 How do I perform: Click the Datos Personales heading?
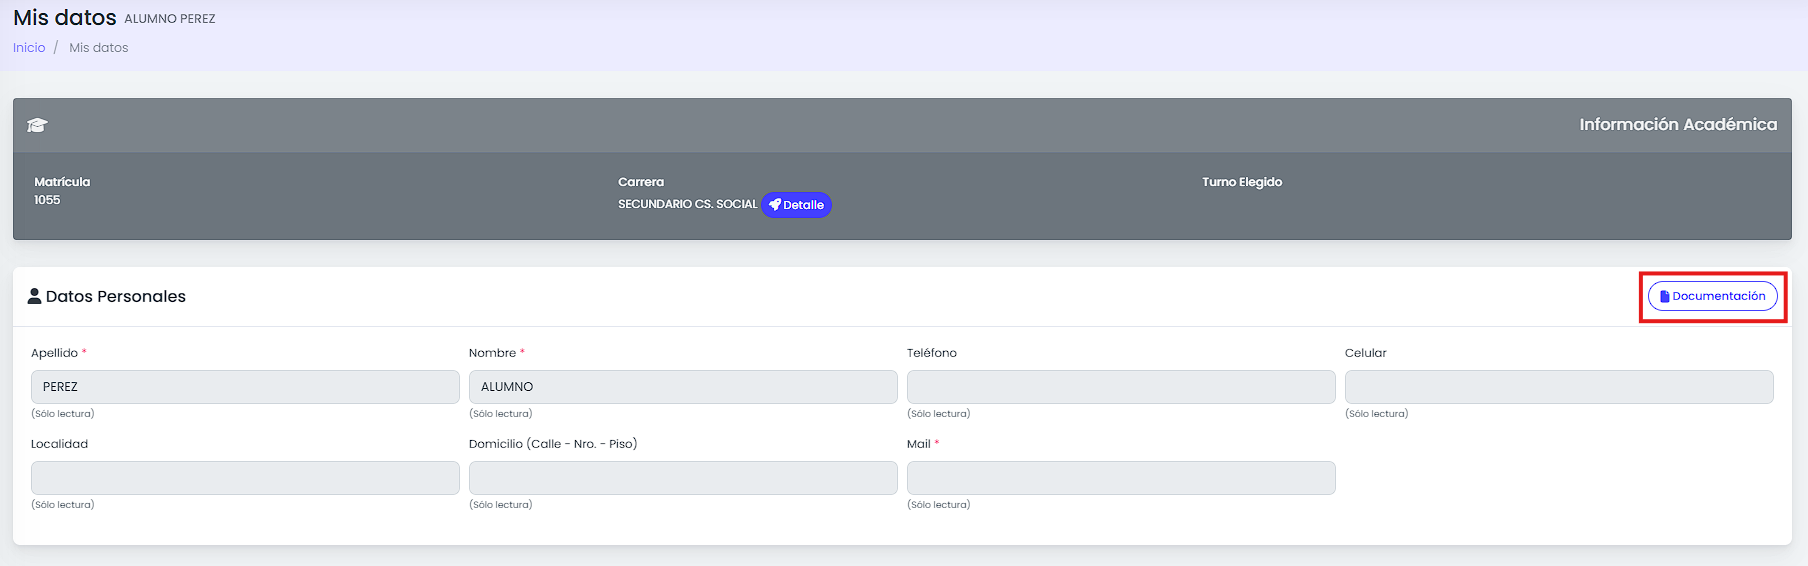coord(116,296)
